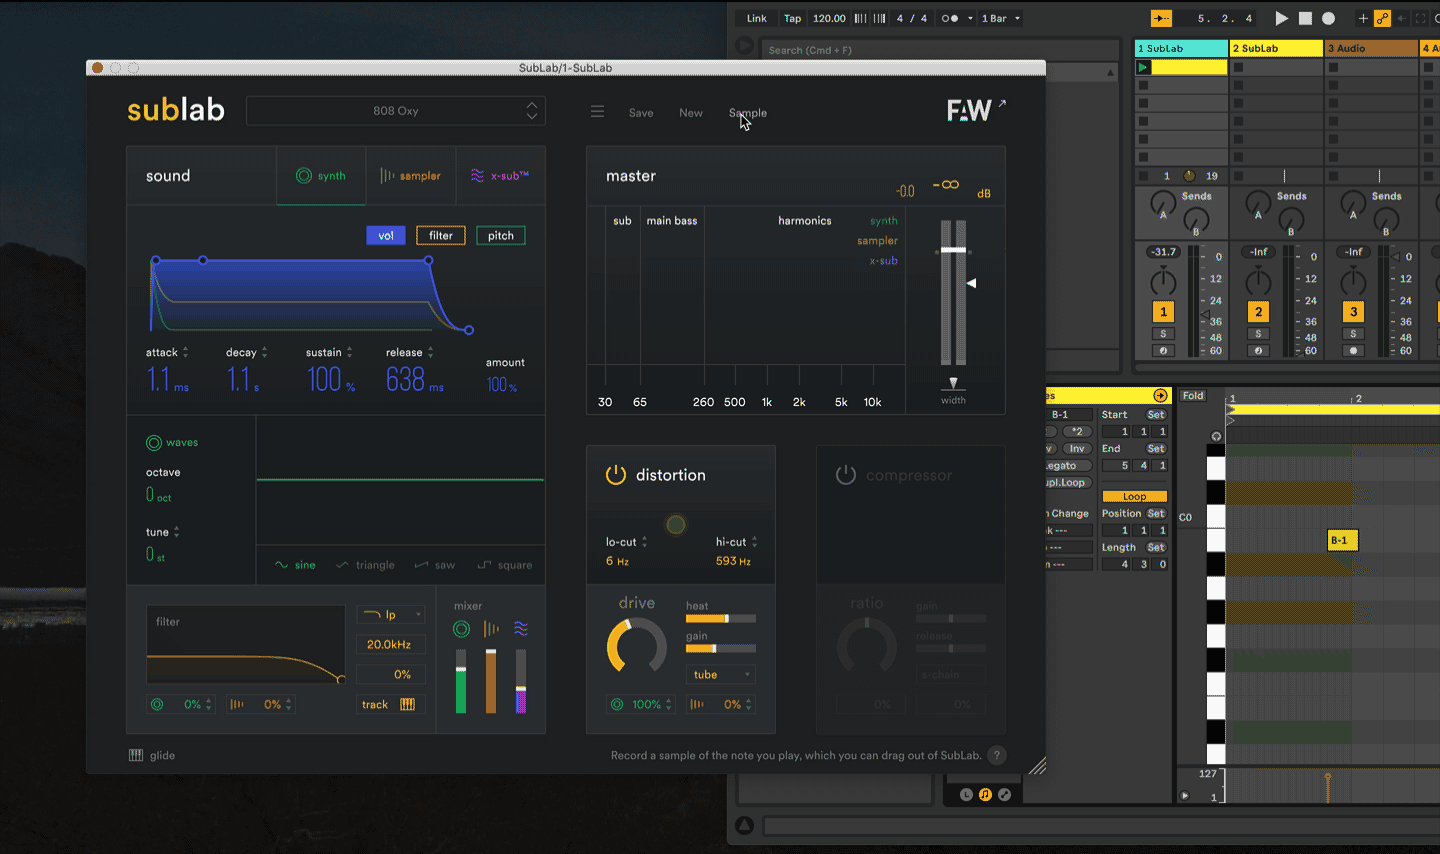The width and height of the screenshot is (1440, 854).
Task: Click Fold button in piano roll
Action: pyautogui.click(x=1193, y=396)
